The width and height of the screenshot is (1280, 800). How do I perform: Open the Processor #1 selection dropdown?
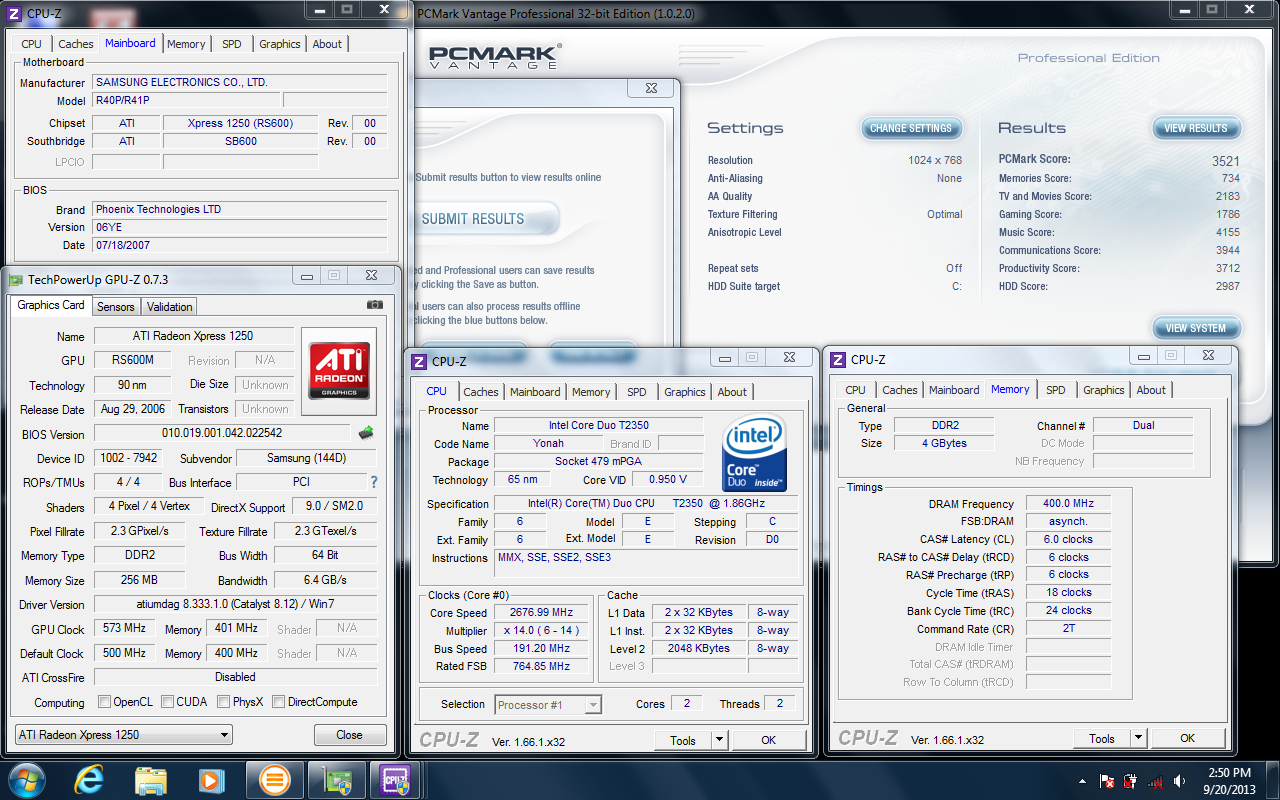point(548,705)
